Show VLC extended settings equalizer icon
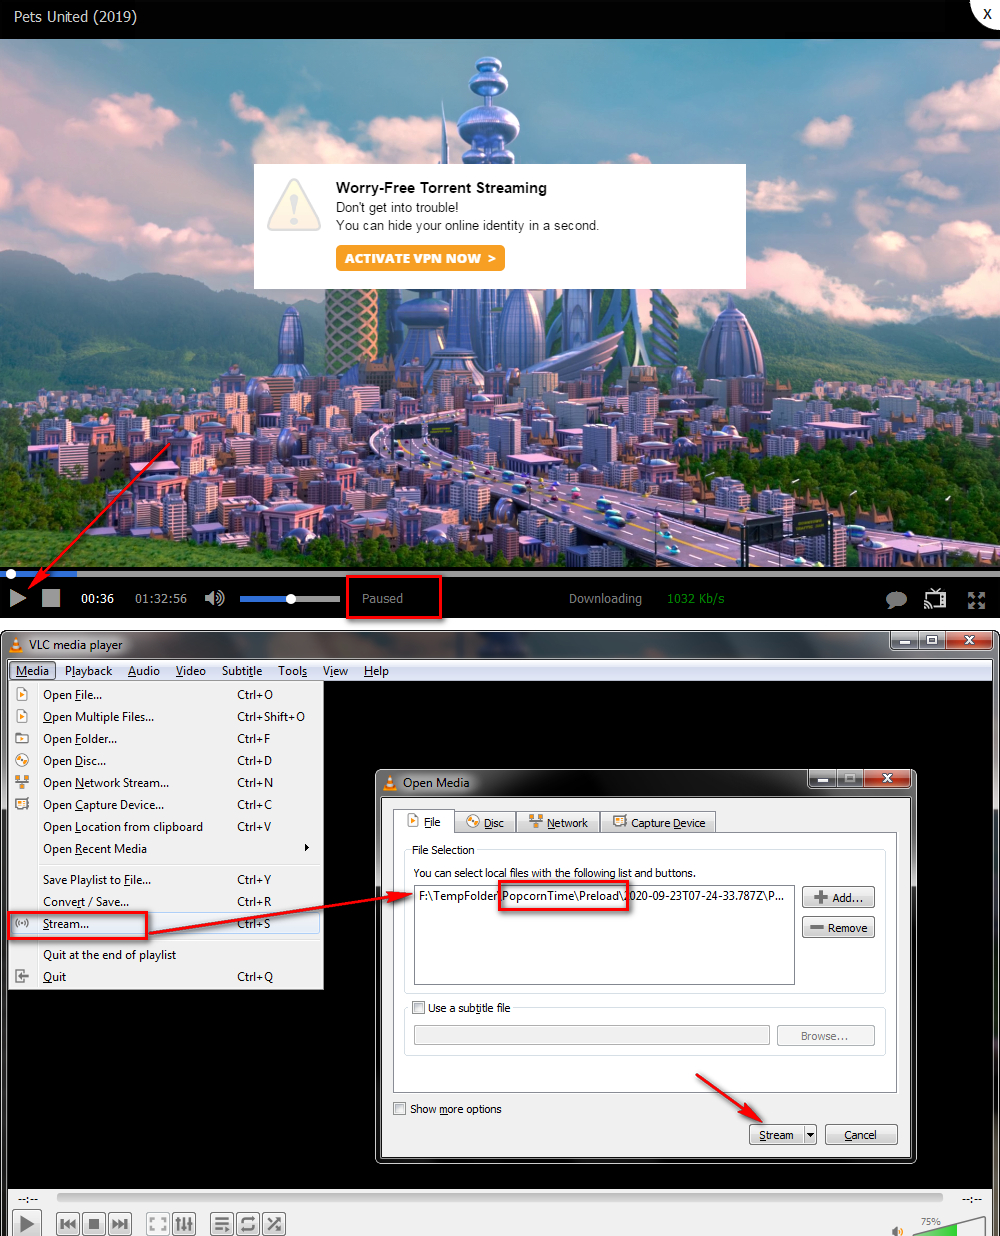This screenshot has height=1236, width=1000. [184, 1223]
